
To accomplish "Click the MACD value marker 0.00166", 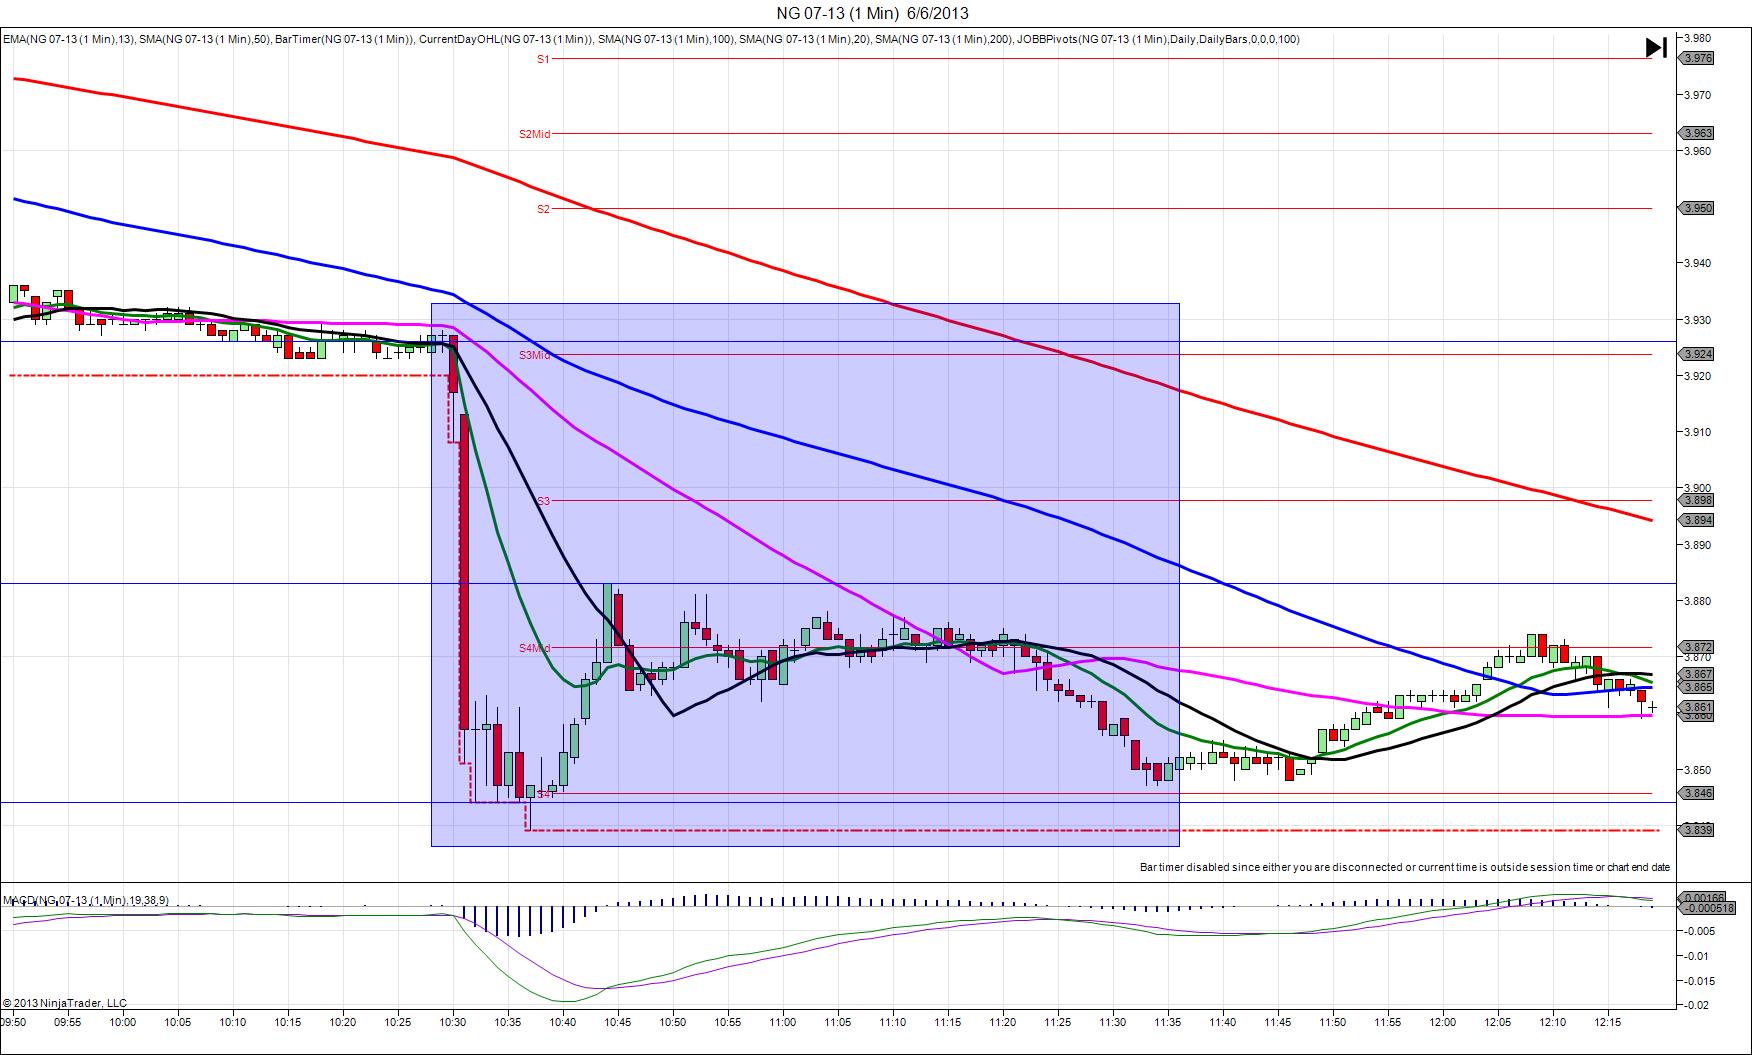I will [x=1703, y=897].
